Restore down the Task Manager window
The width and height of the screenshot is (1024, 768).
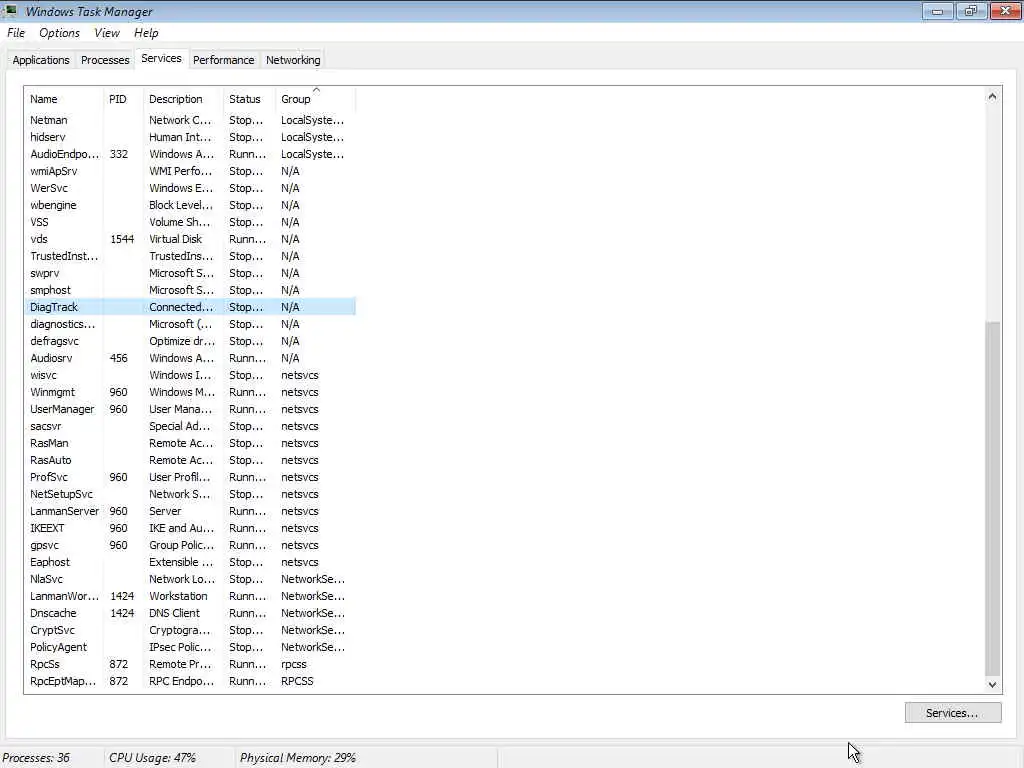971,11
